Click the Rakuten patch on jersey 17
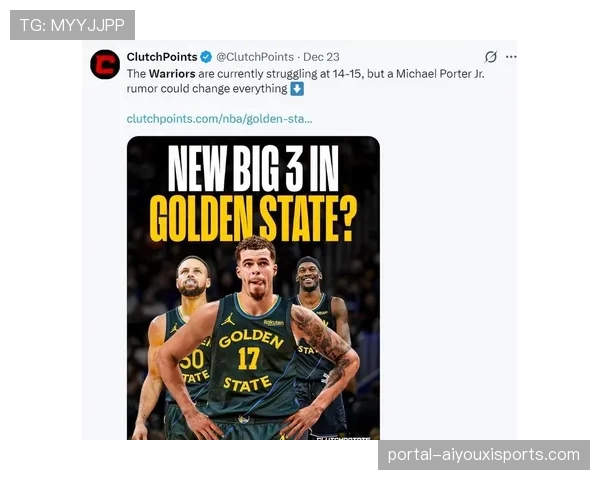600x480 pixels. click(274, 322)
